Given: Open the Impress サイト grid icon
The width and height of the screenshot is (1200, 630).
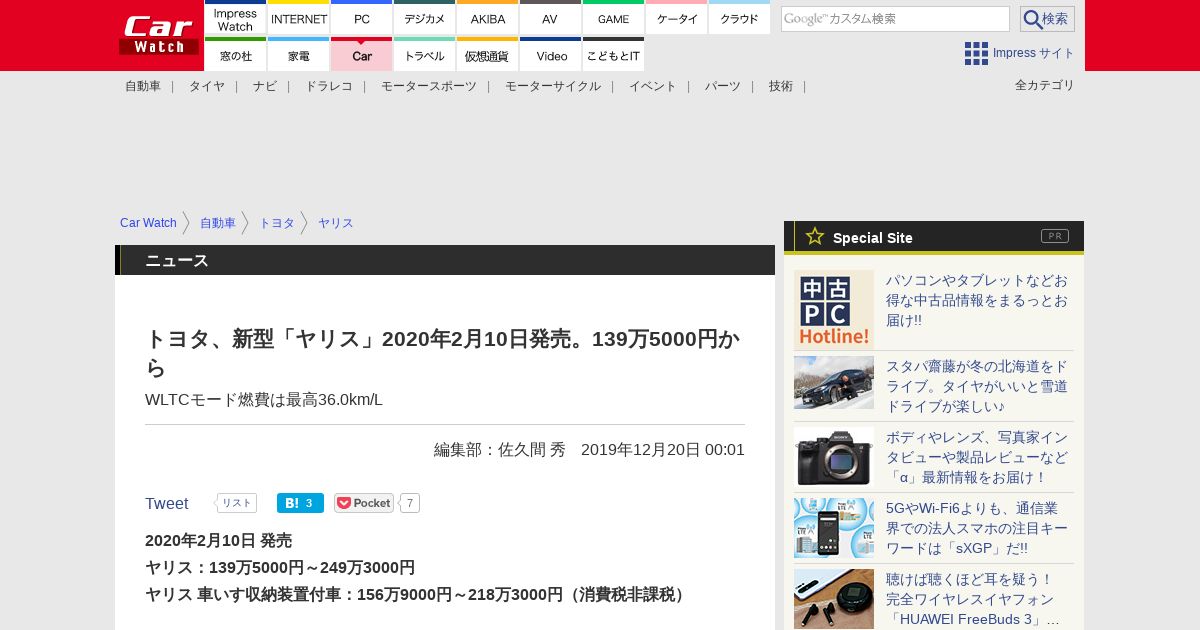Looking at the screenshot, I should pyautogui.click(x=976, y=53).
